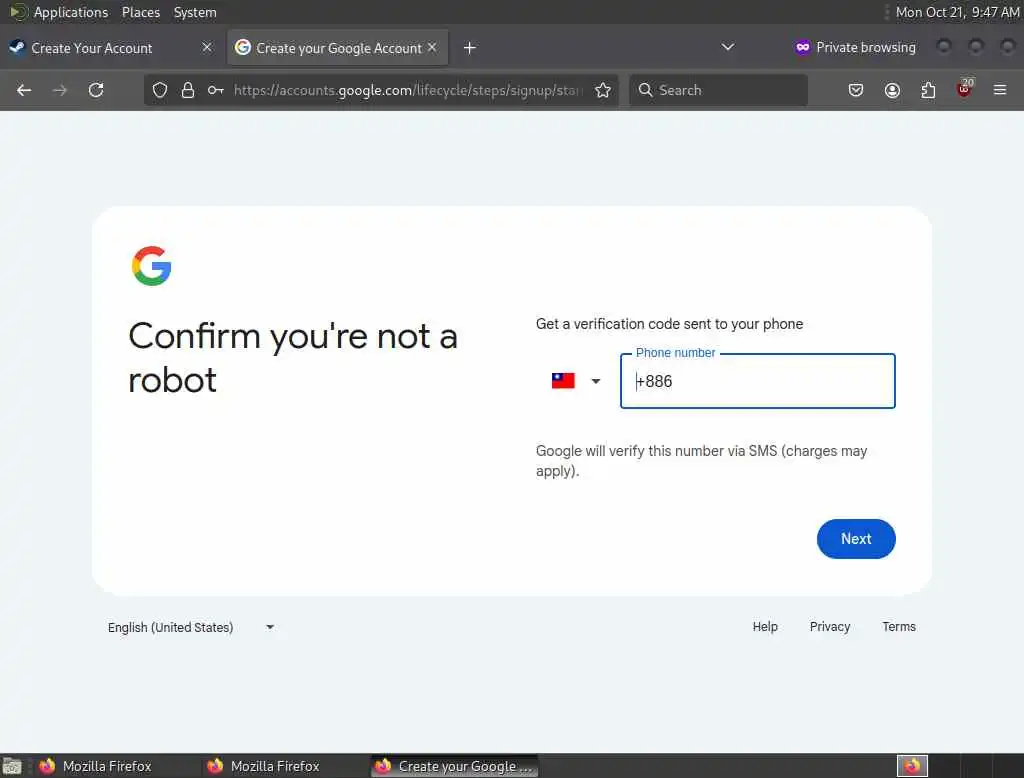View site security lock information

[x=188, y=90]
